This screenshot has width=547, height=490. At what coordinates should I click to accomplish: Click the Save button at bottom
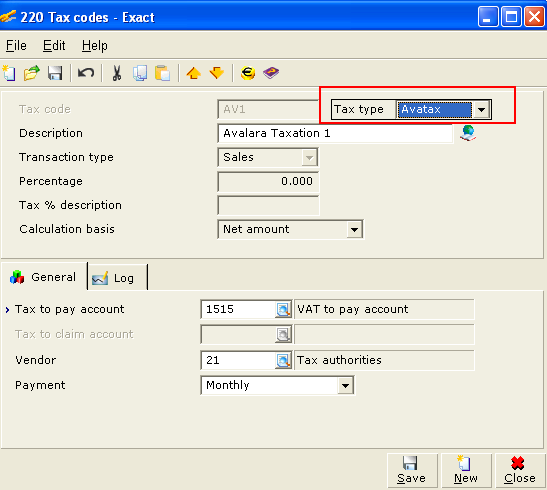[x=412, y=470]
